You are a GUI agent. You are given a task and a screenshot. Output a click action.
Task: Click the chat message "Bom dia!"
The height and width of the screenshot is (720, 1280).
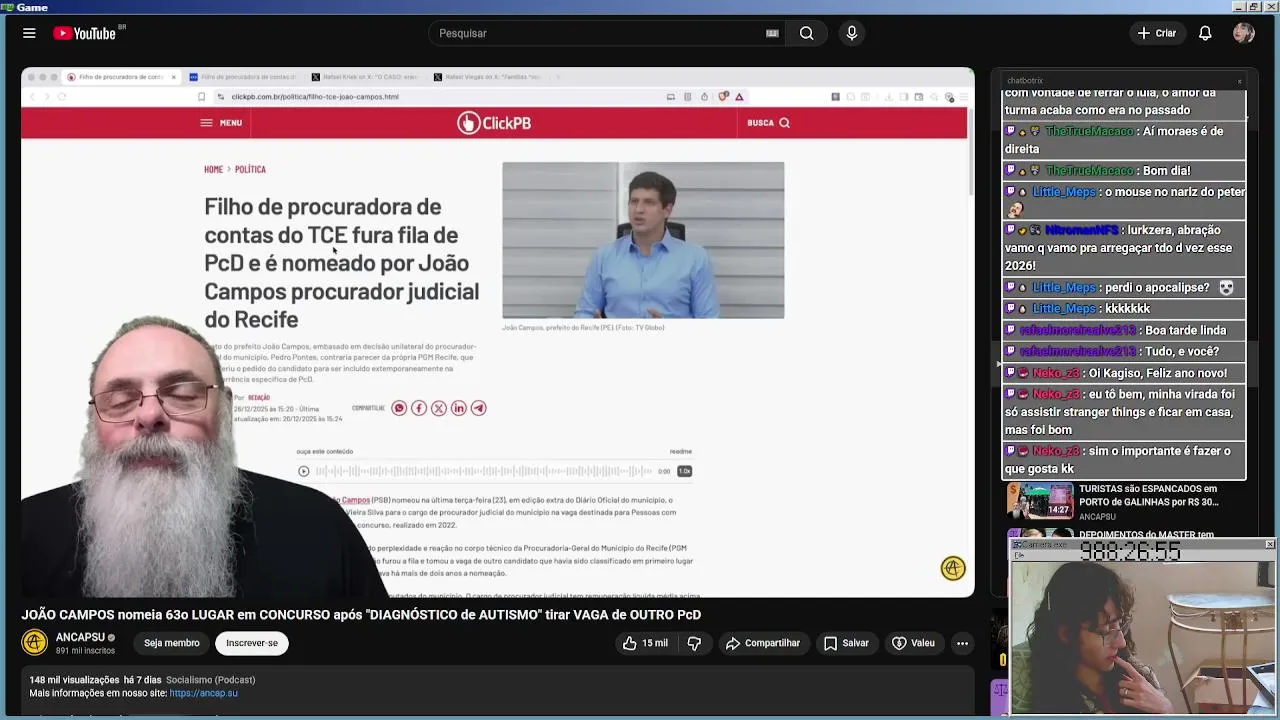1166,171
